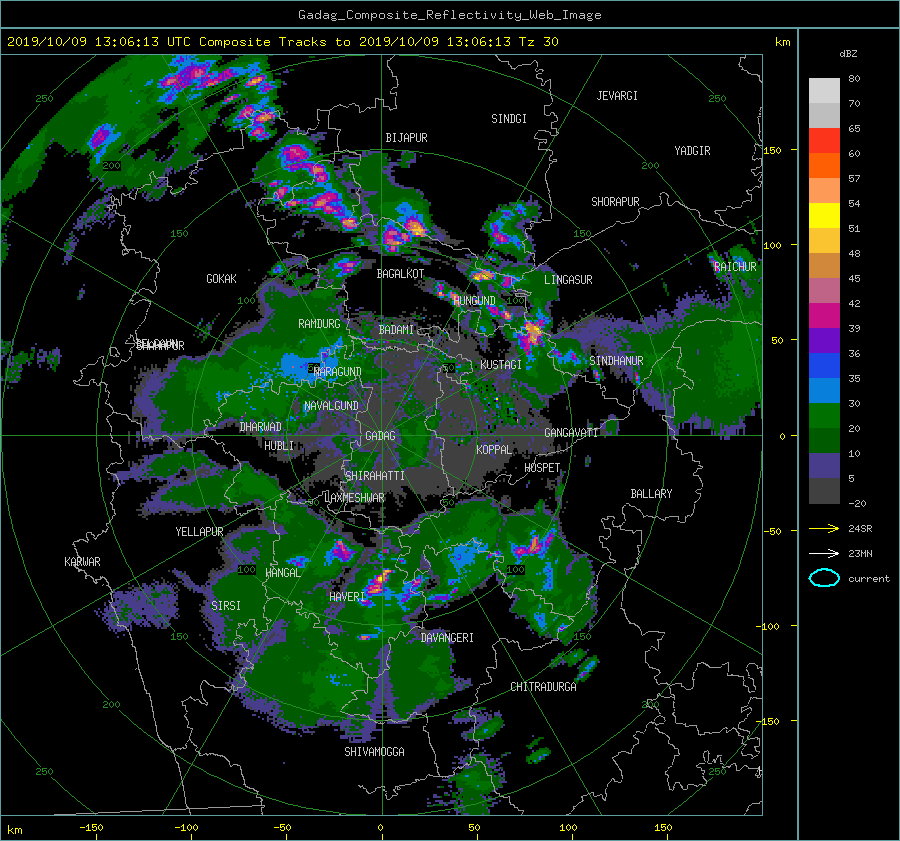The image size is (900, 841).
Task: Click the GOKAK city label
Action: [x=221, y=279]
